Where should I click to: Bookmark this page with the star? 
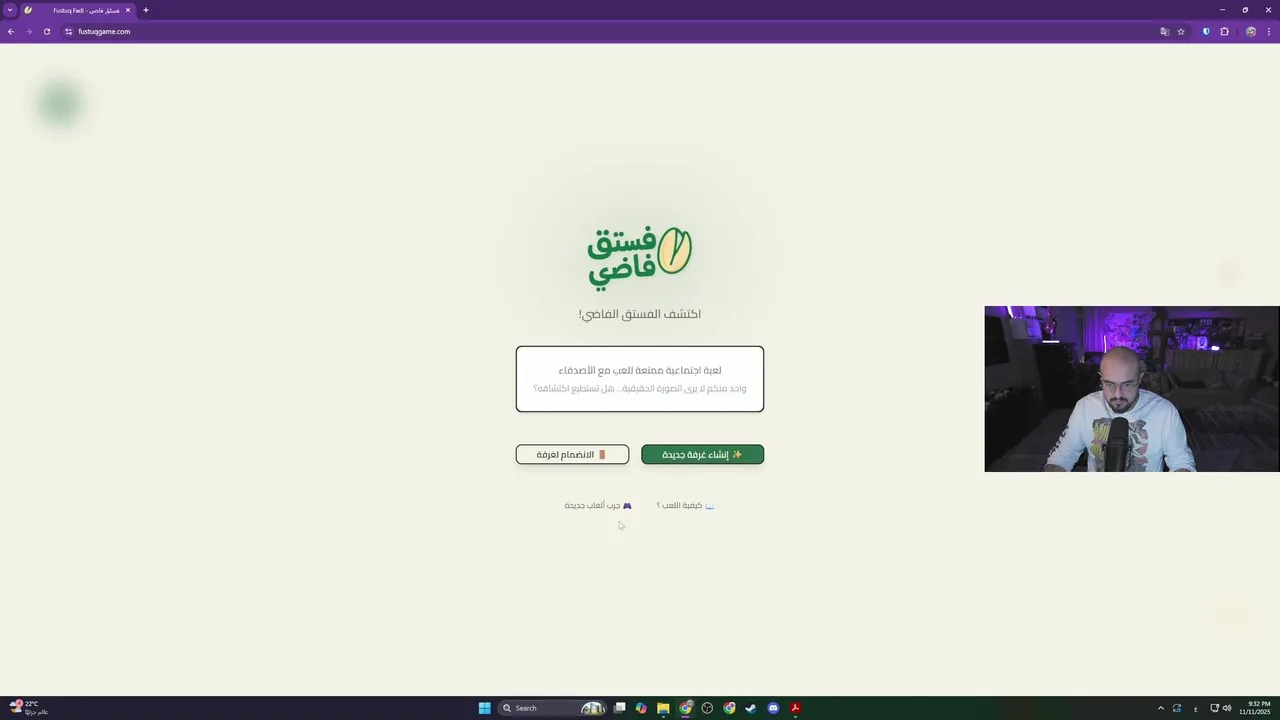[x=1181, y=32]
